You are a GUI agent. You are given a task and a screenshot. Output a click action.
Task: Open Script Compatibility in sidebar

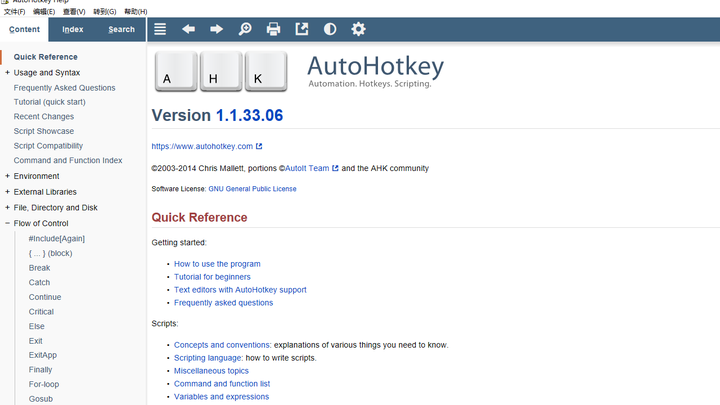point(48,146)
